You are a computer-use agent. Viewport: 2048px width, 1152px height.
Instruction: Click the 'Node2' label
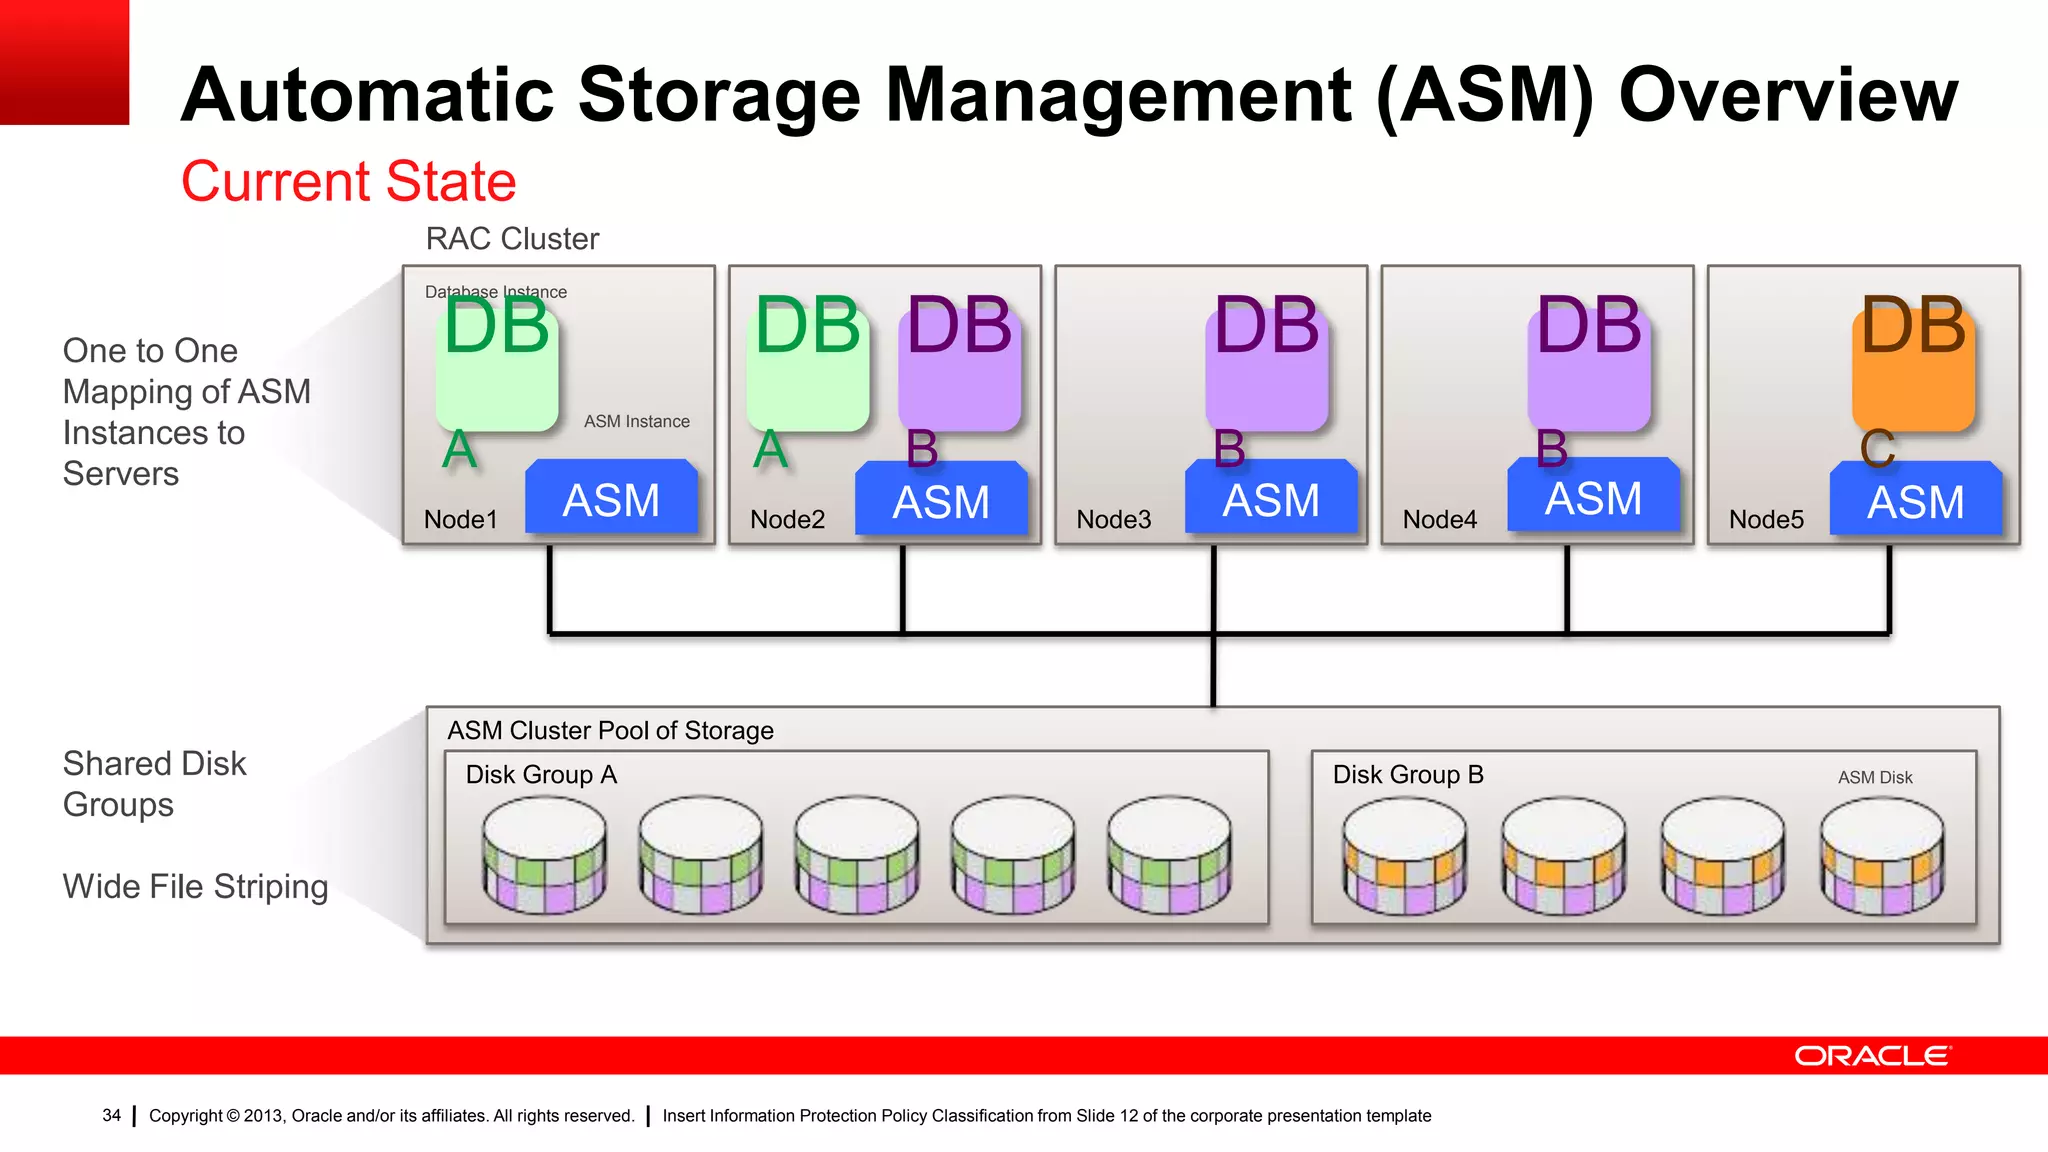click(787, 520)
